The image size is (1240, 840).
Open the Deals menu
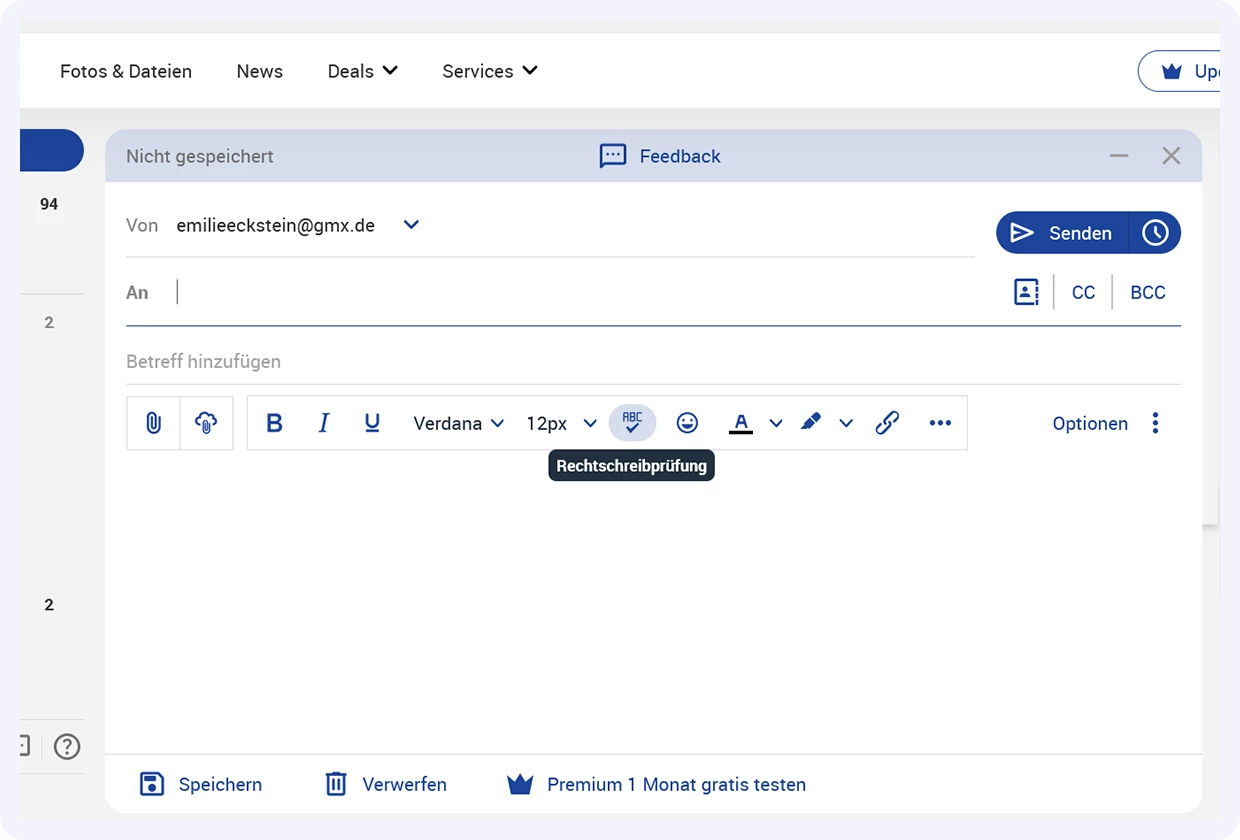(362, 71)
